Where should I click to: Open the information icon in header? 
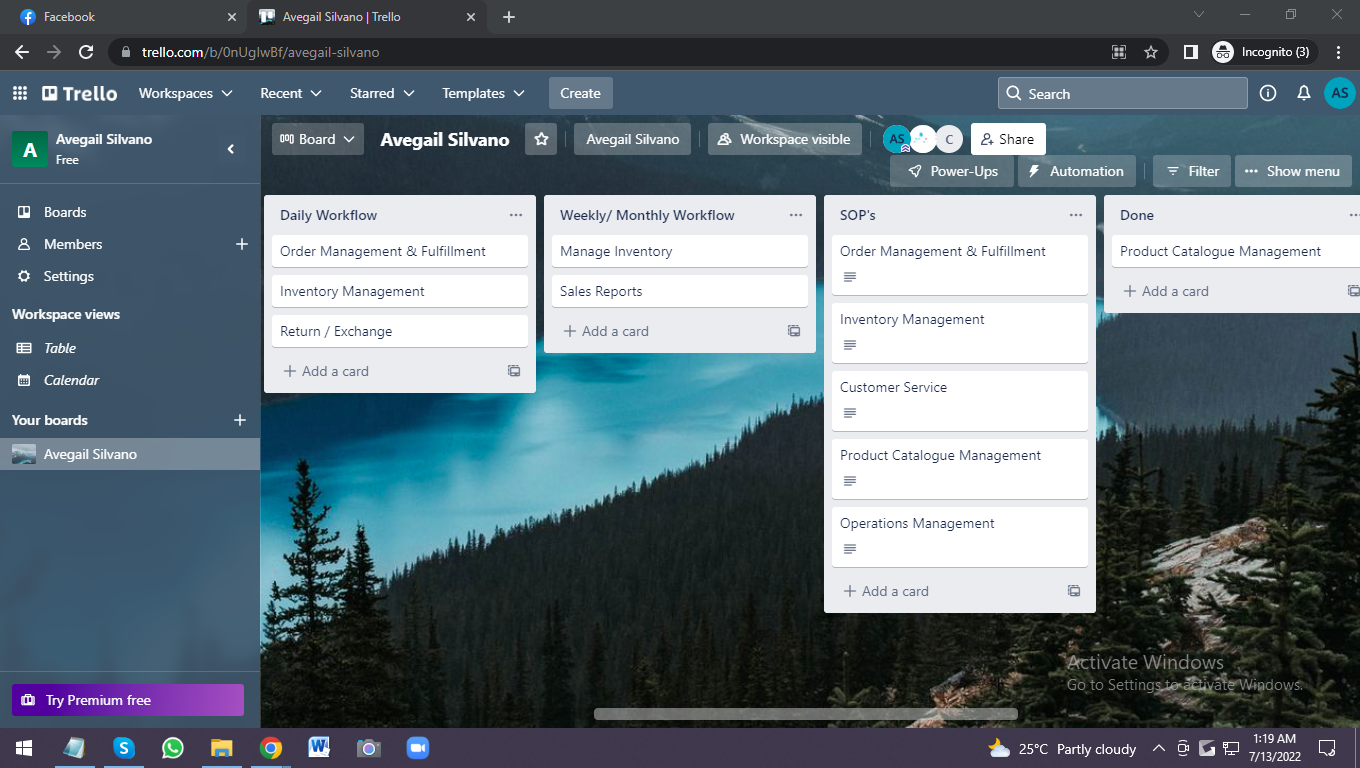1268,93
